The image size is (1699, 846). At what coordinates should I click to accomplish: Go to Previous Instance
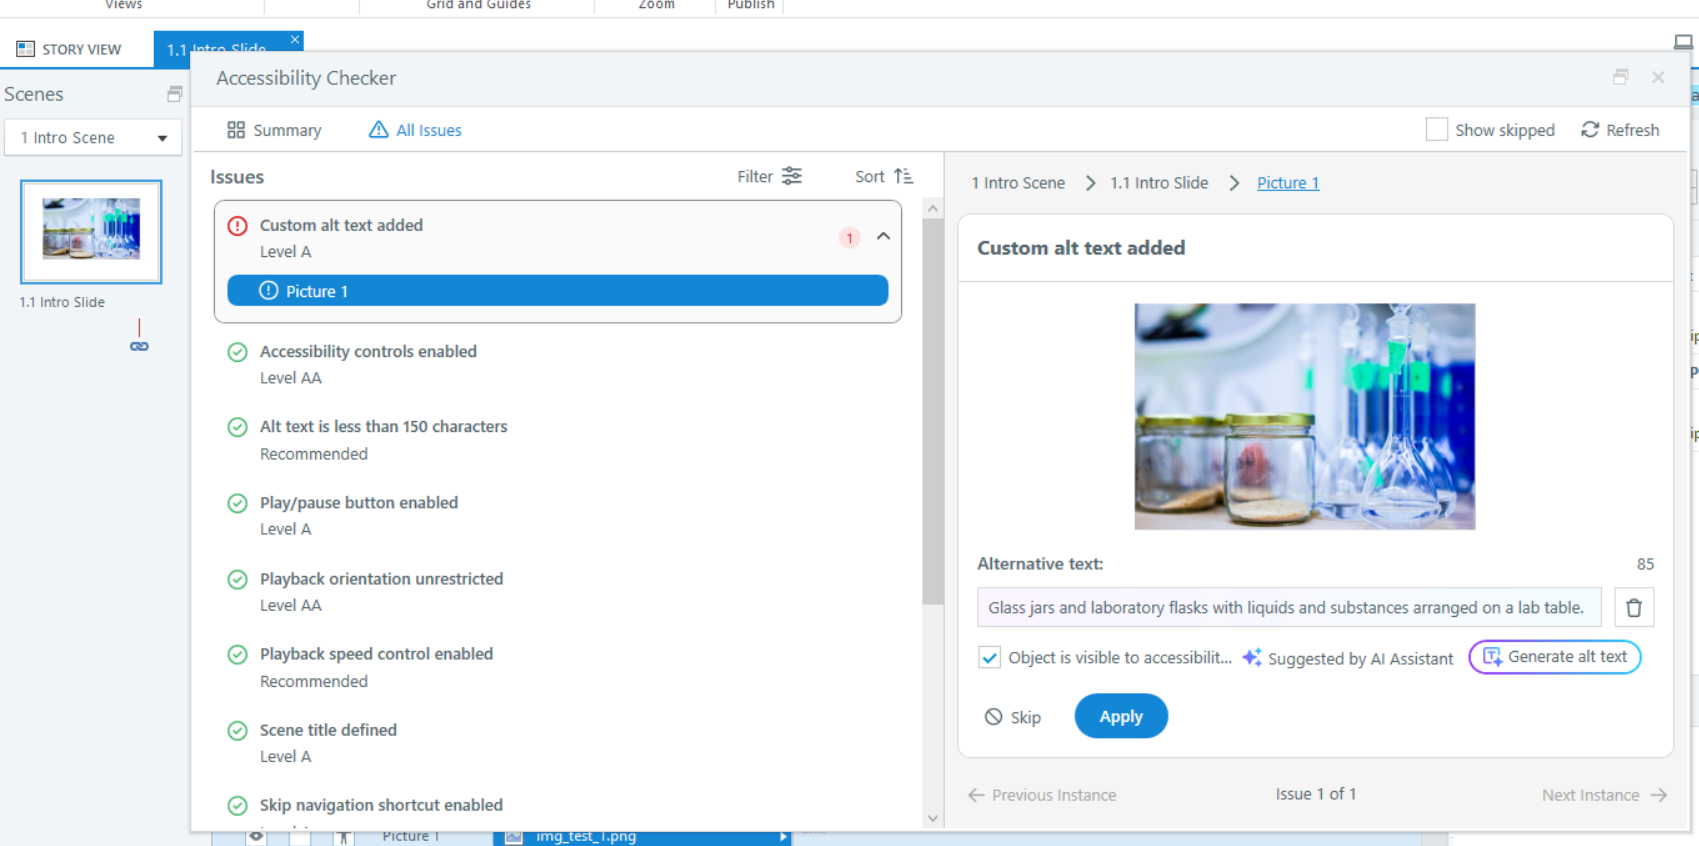(1042, 795)
